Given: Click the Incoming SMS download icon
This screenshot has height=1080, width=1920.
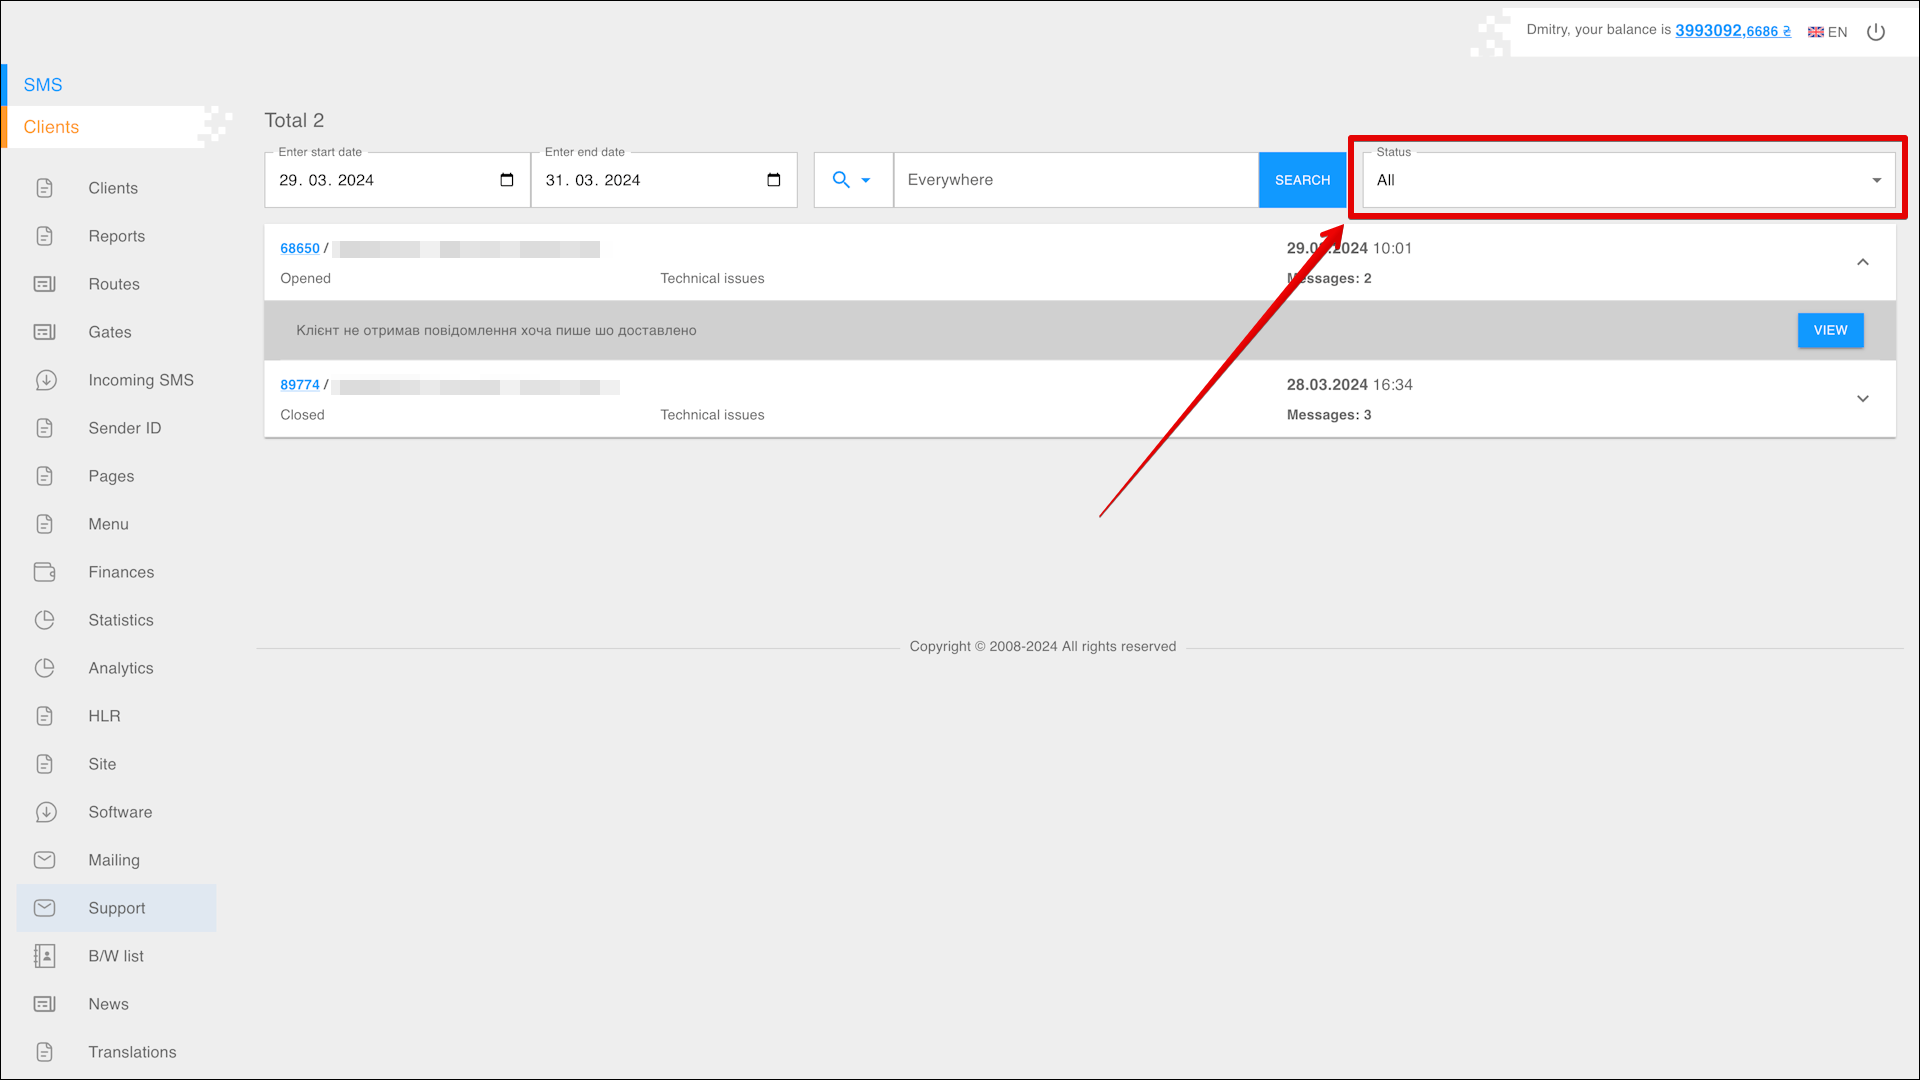Looking at the screenshot, I should 45,380.
